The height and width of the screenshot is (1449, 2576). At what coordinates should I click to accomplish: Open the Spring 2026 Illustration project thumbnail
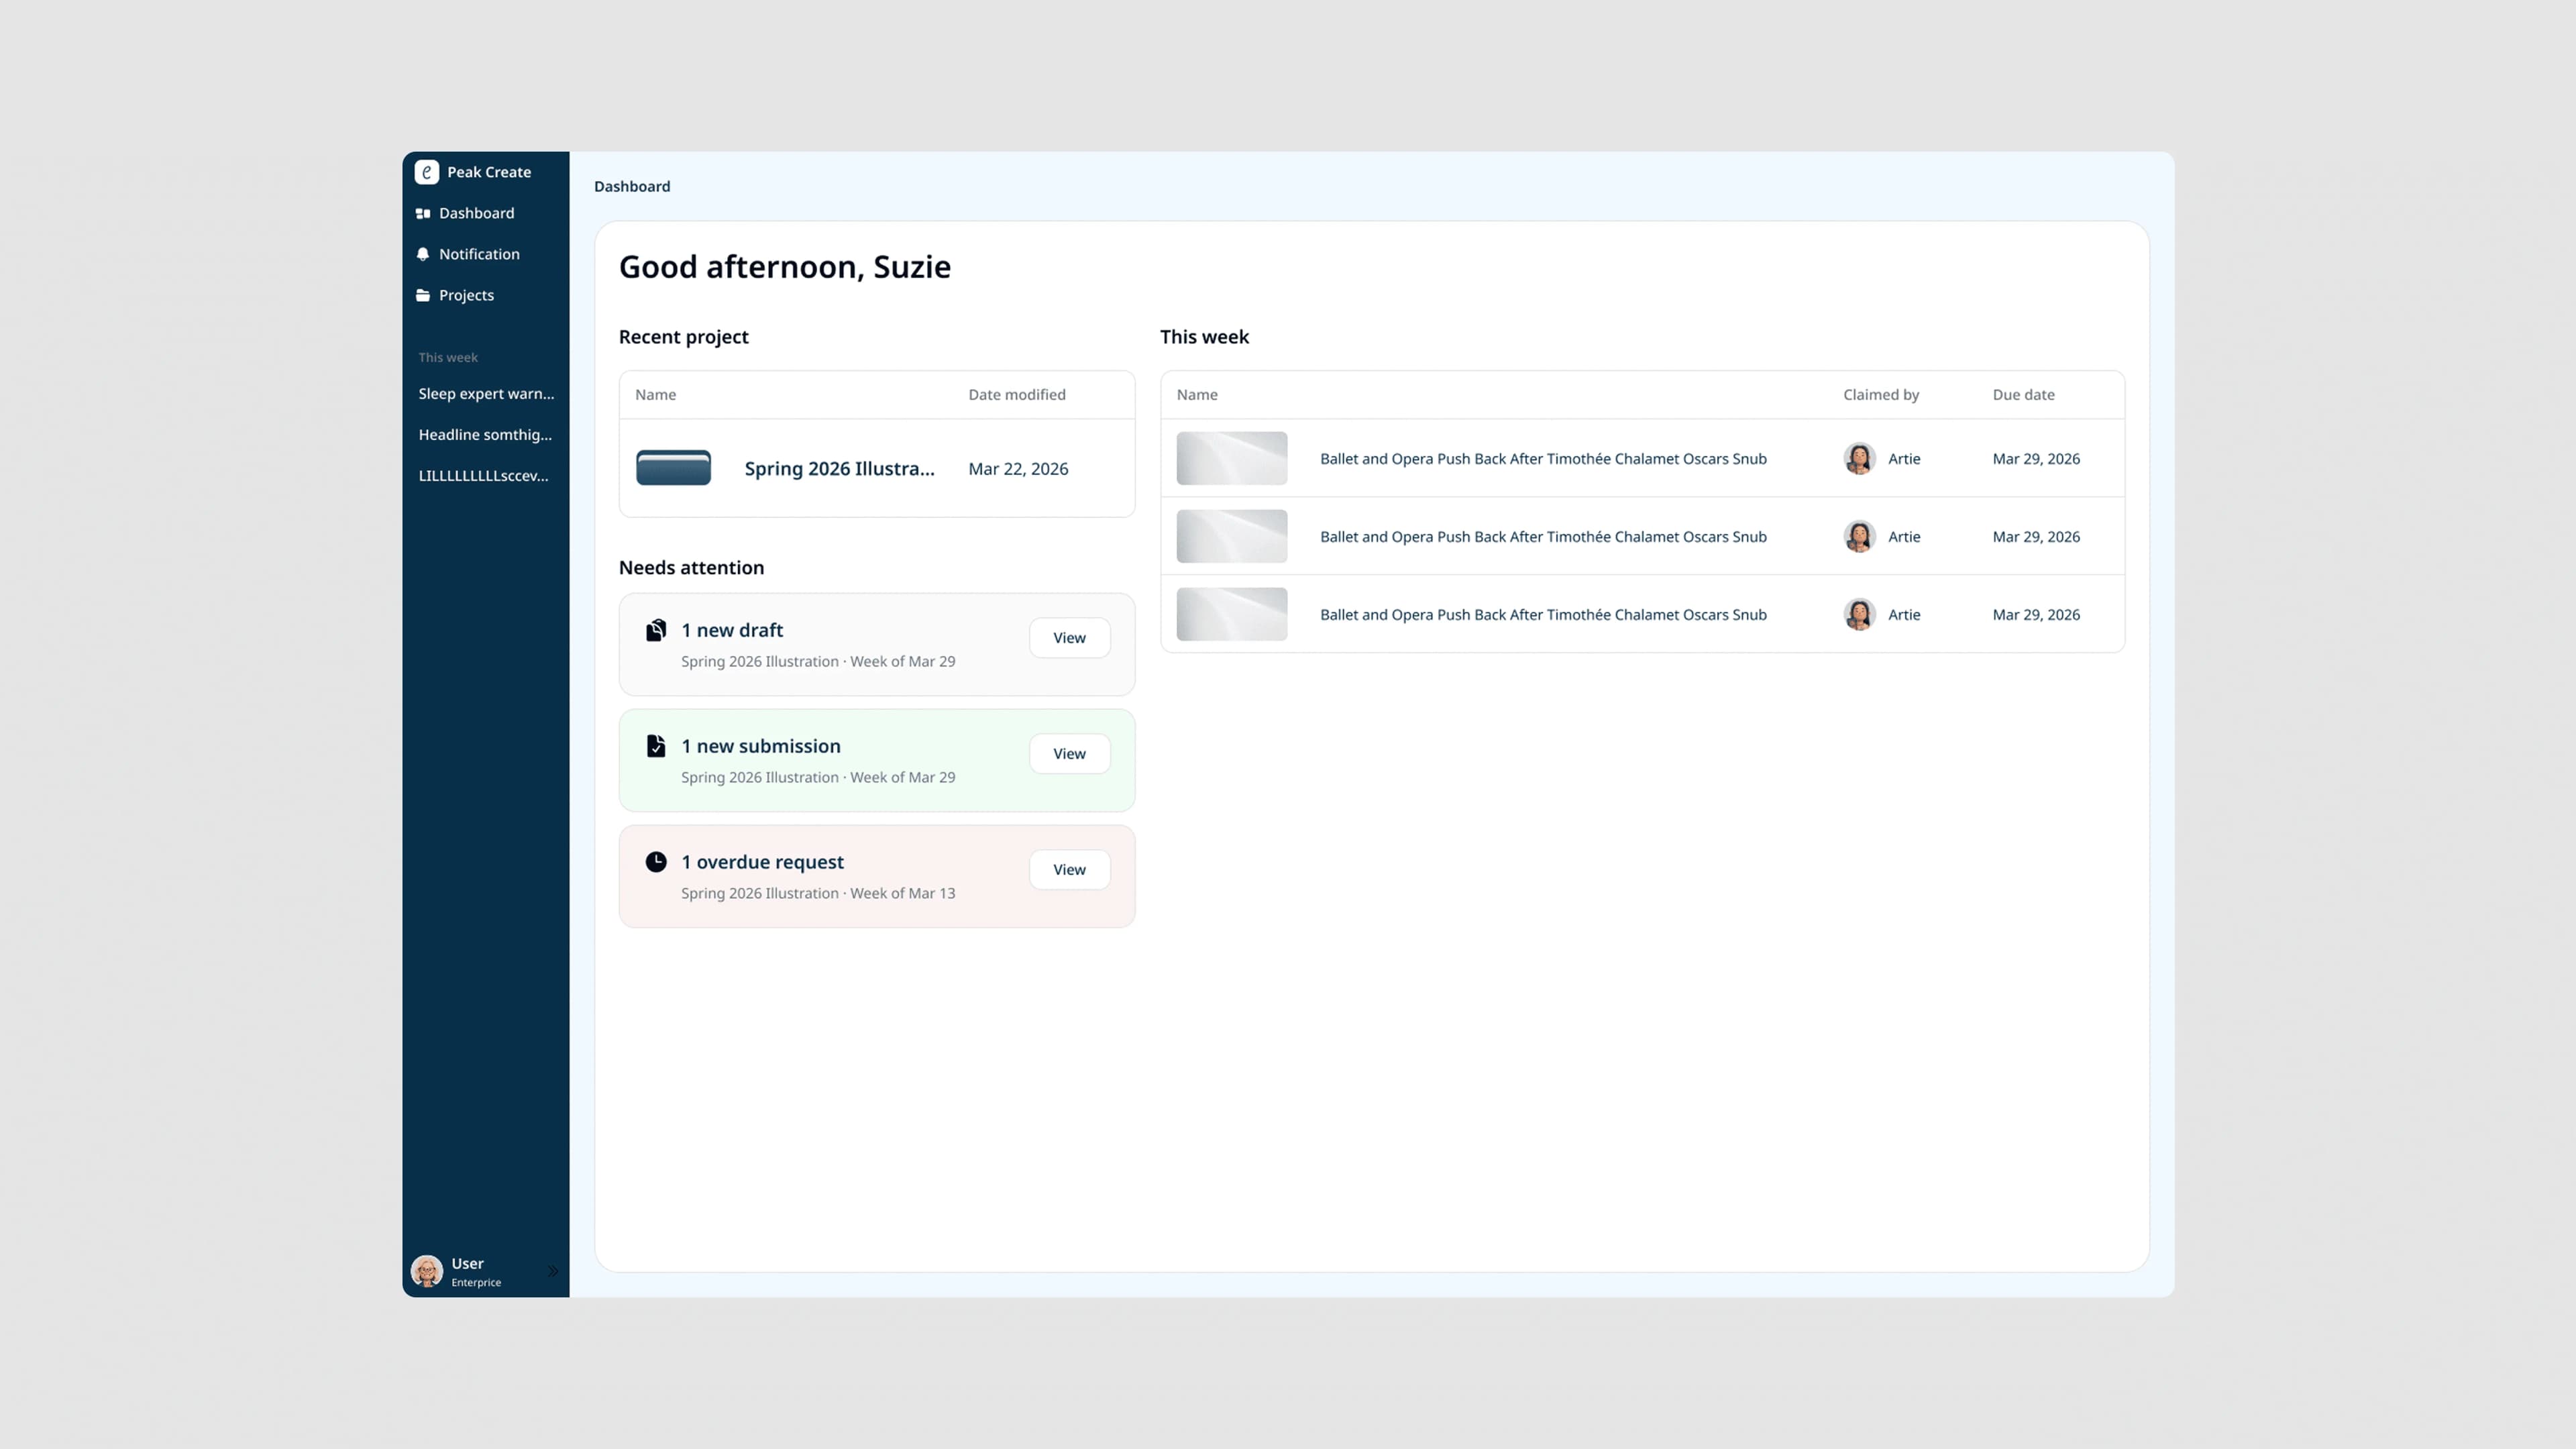[x=673, y=468]
